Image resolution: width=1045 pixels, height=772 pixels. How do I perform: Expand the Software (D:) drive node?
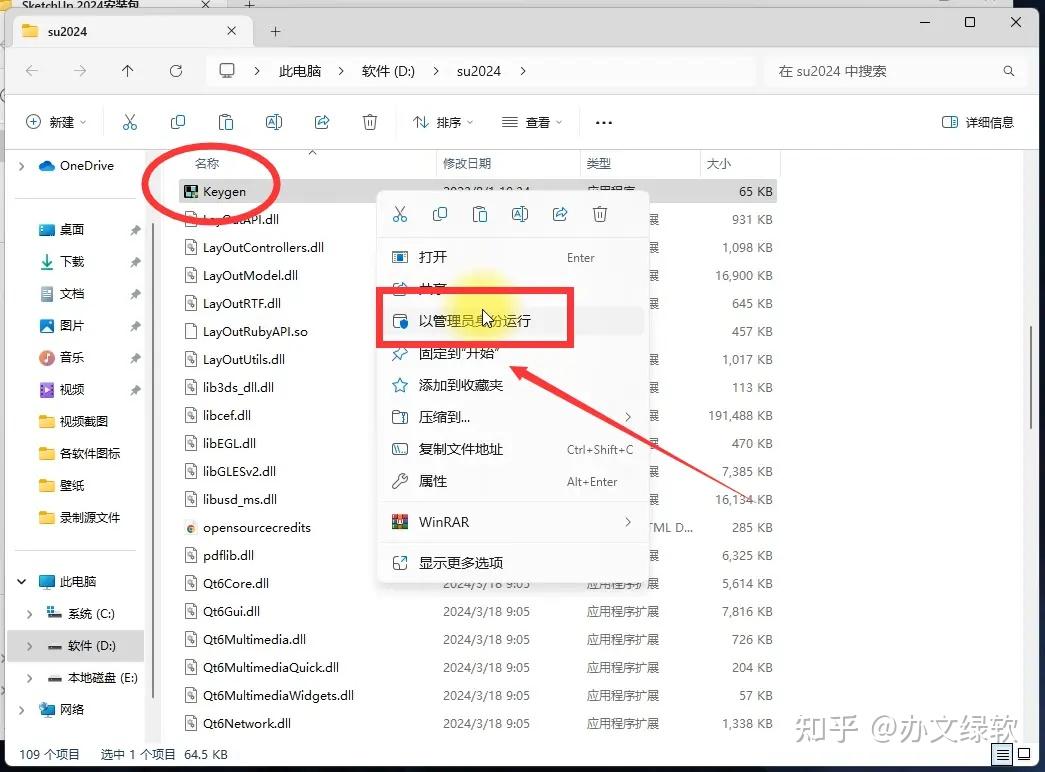coord(29,646)
